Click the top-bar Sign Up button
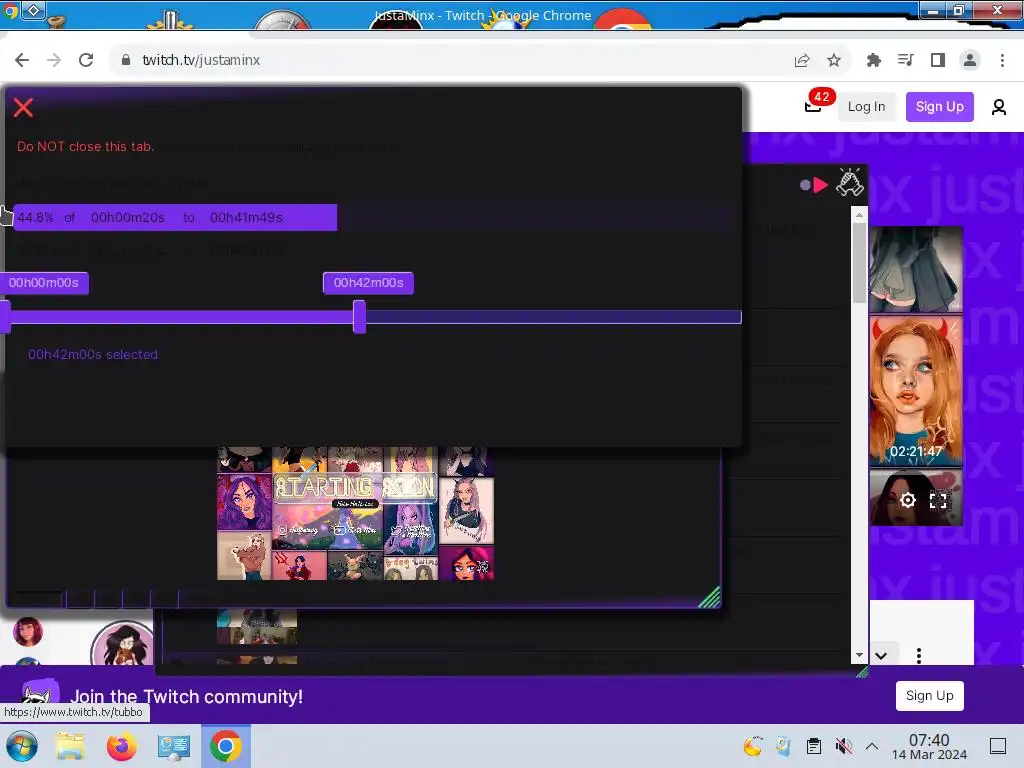 pos(939,106)
